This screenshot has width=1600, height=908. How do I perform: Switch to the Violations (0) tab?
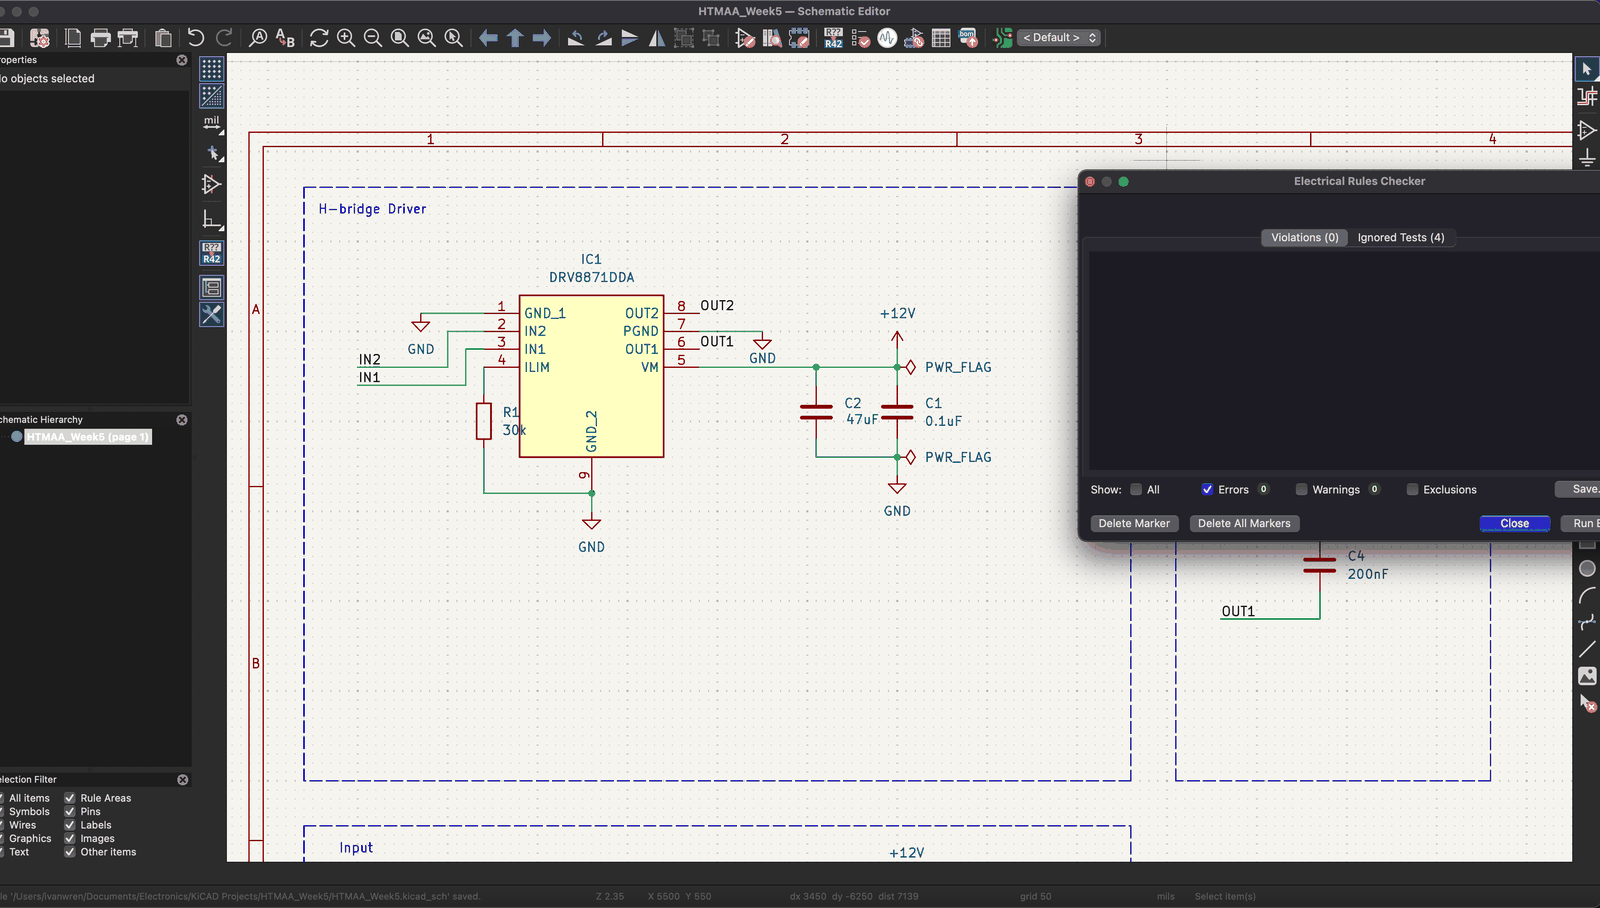(1304, 238)
